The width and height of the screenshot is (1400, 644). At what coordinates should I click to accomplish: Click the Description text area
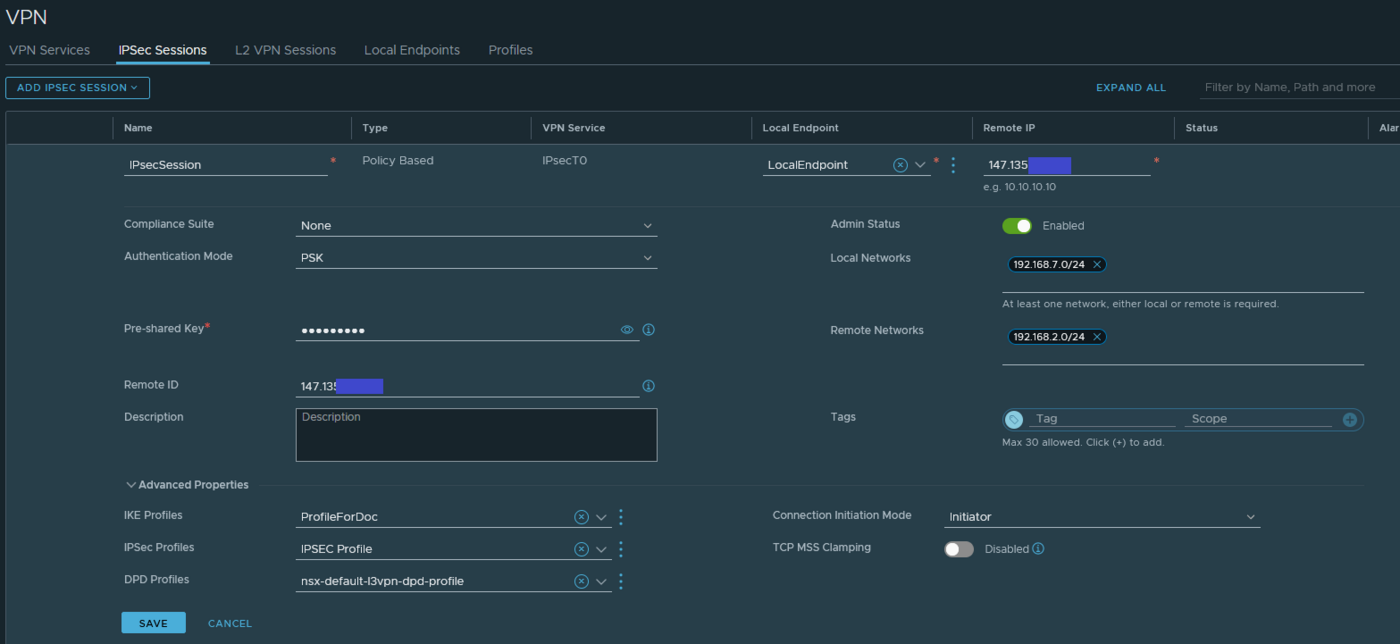coord(476,435)
